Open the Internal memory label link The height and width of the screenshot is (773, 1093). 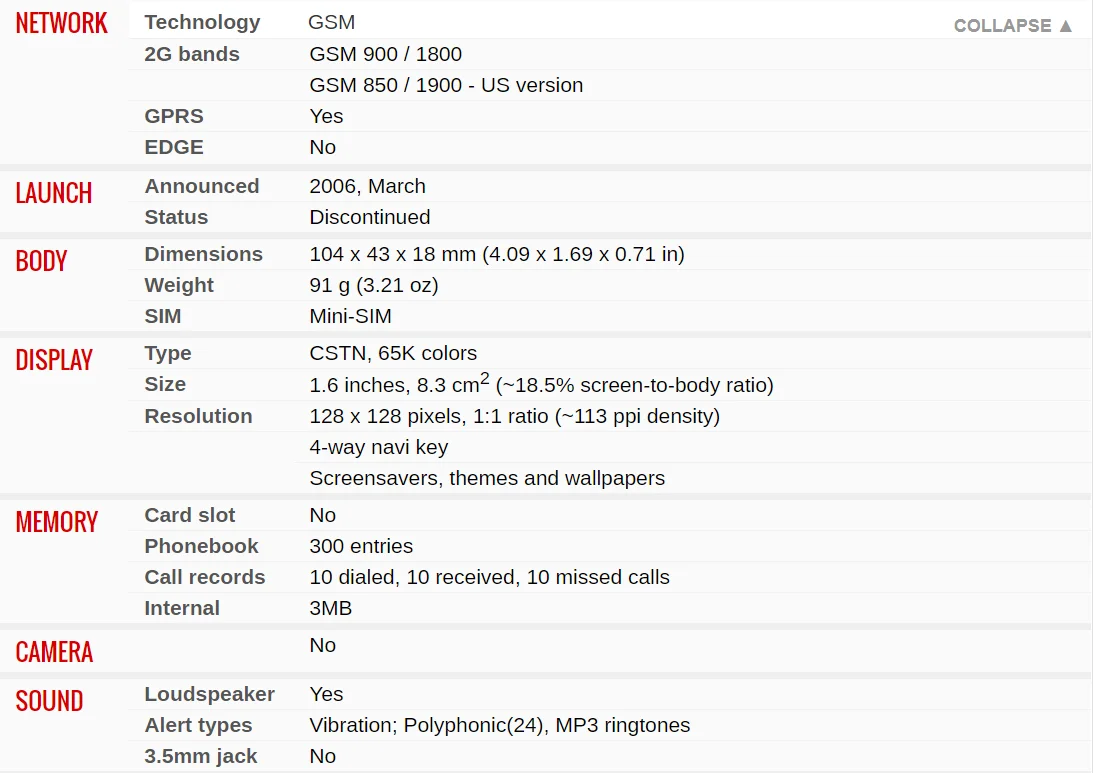pos(182,608)
